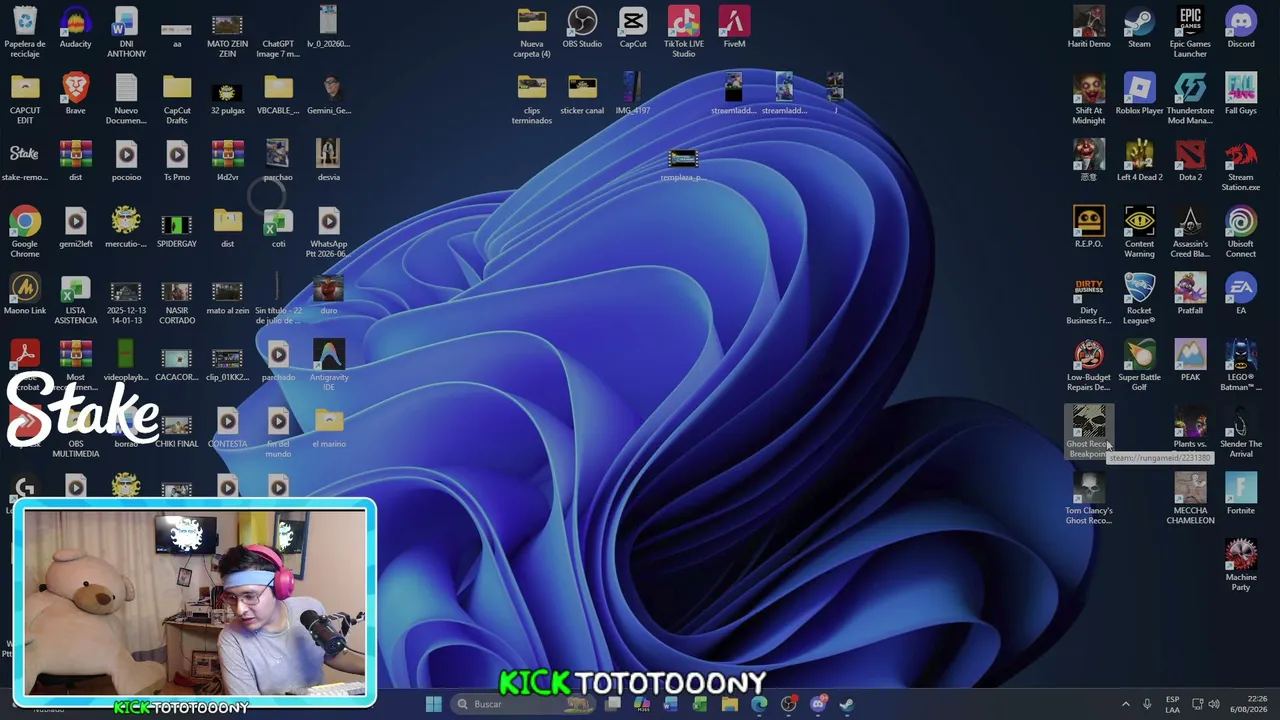This screenshot has width=1280, height=720.
Task: Select the Fall Guys shortcut
Action: click(1241, 94)
